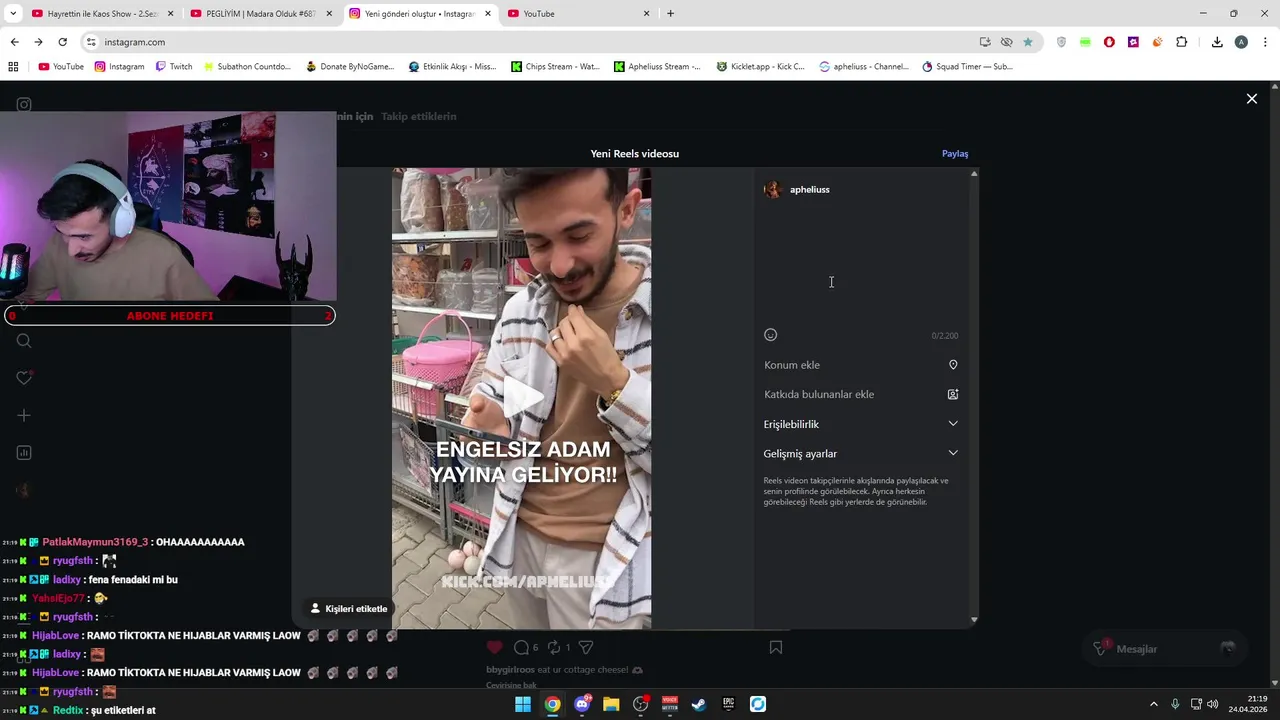Click the emoji picker icon in caption area
This screenshot has width=1280, height=720.
pos(770,335)
